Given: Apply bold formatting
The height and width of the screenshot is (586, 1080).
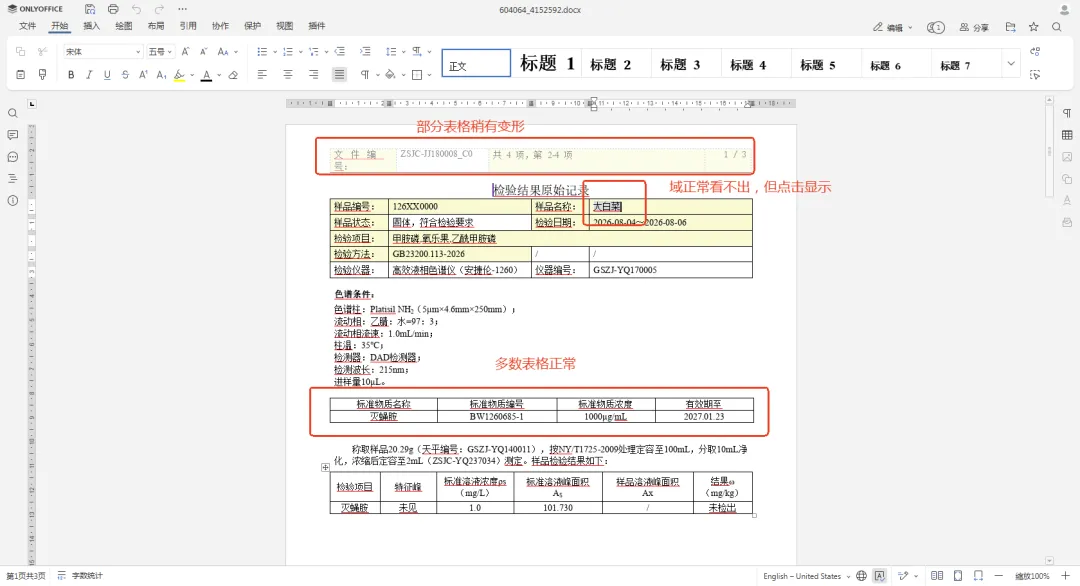Looking at the screenshot, I should pyautogui.click(x=71, y=74).
